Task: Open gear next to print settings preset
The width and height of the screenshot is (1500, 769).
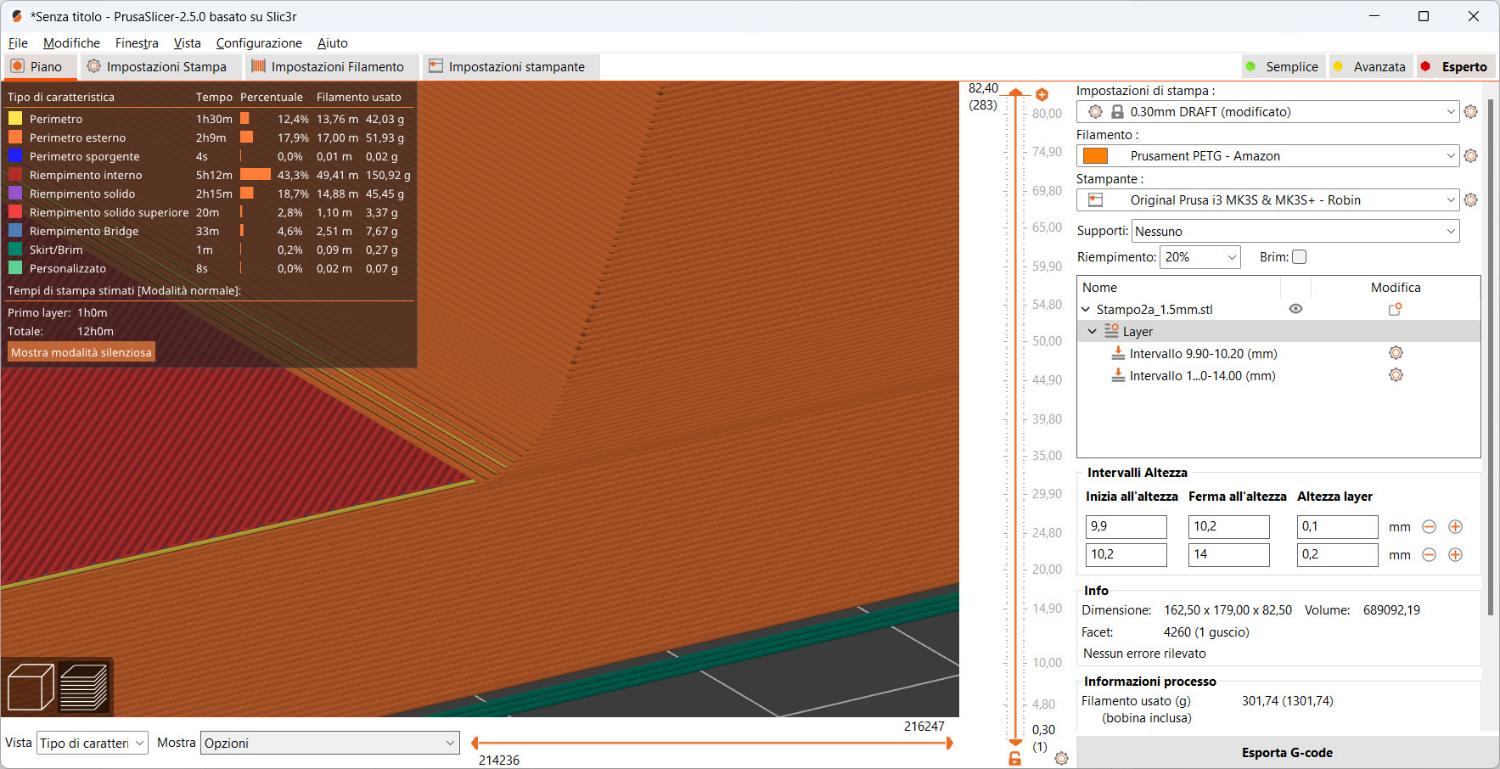Action: [1470, 112]
